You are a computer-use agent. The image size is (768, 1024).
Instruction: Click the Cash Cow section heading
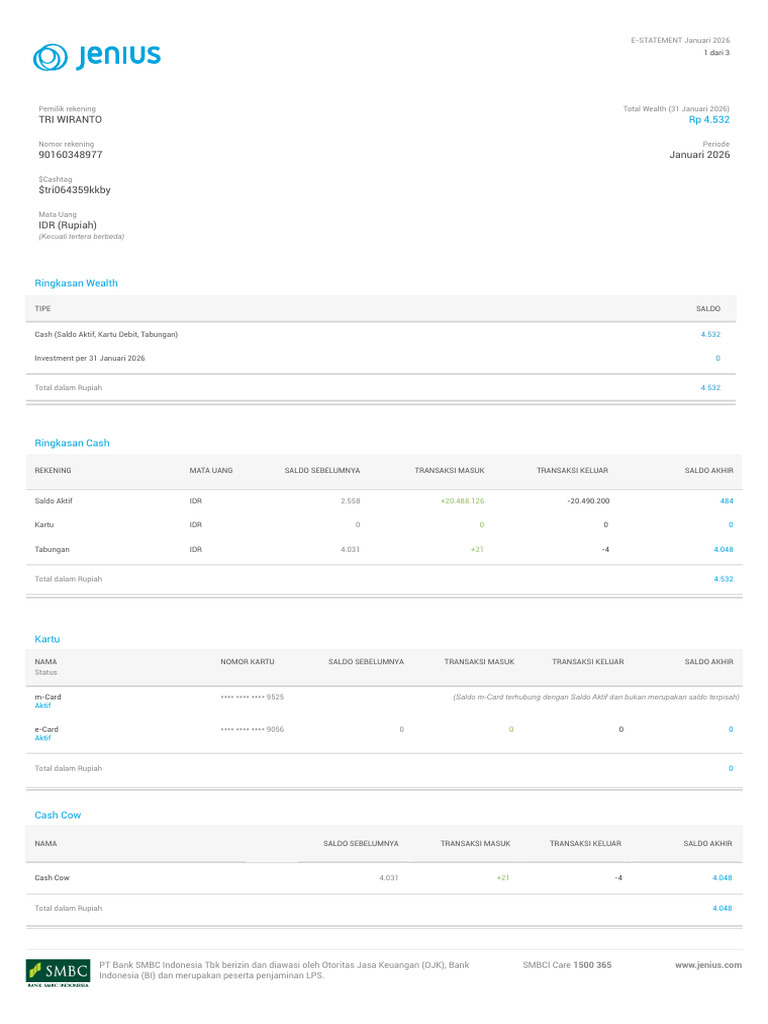pos(57,815)
